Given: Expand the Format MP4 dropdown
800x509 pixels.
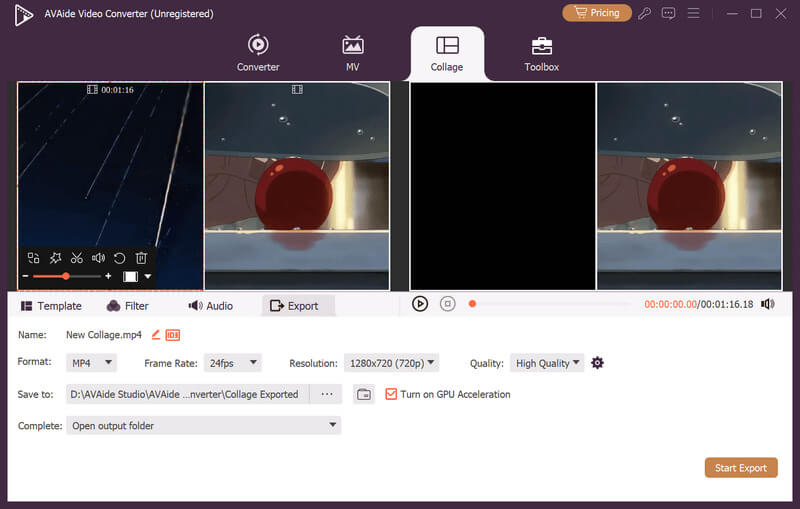Looking at the screenshot, I should click(92, 363).
